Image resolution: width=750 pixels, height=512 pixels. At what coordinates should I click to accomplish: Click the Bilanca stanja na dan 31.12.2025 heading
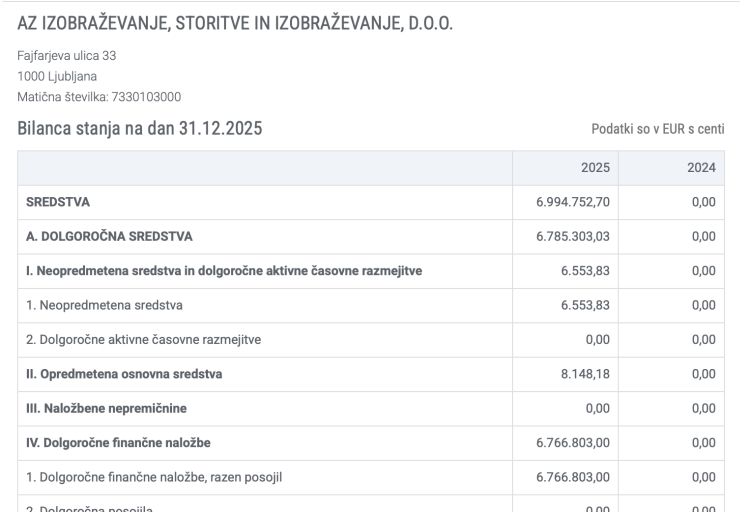(x=140, y=128)
